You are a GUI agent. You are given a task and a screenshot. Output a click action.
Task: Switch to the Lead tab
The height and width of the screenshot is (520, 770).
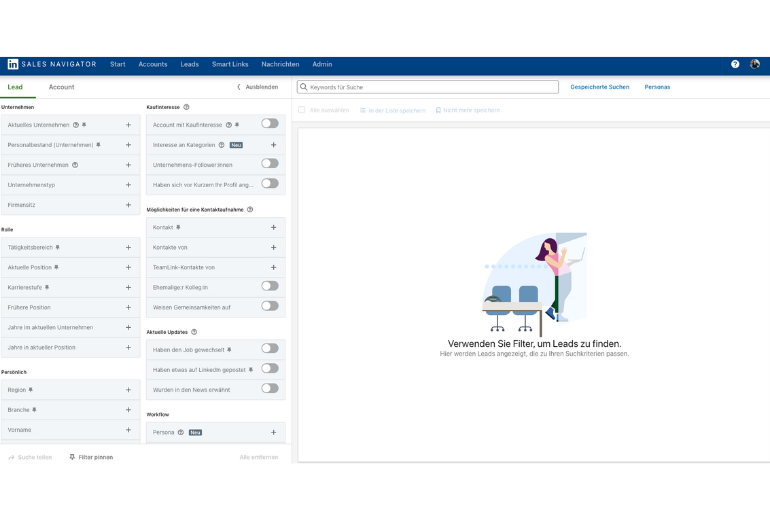click(x=15, y=87)
